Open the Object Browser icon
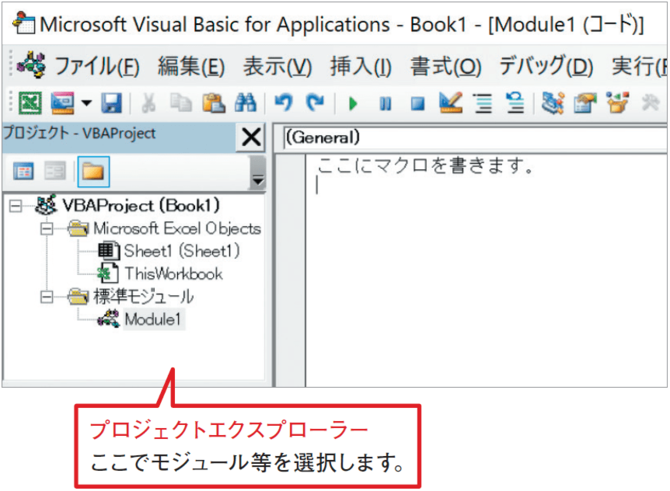Viewport: 670px width, 491px height. 618,103
